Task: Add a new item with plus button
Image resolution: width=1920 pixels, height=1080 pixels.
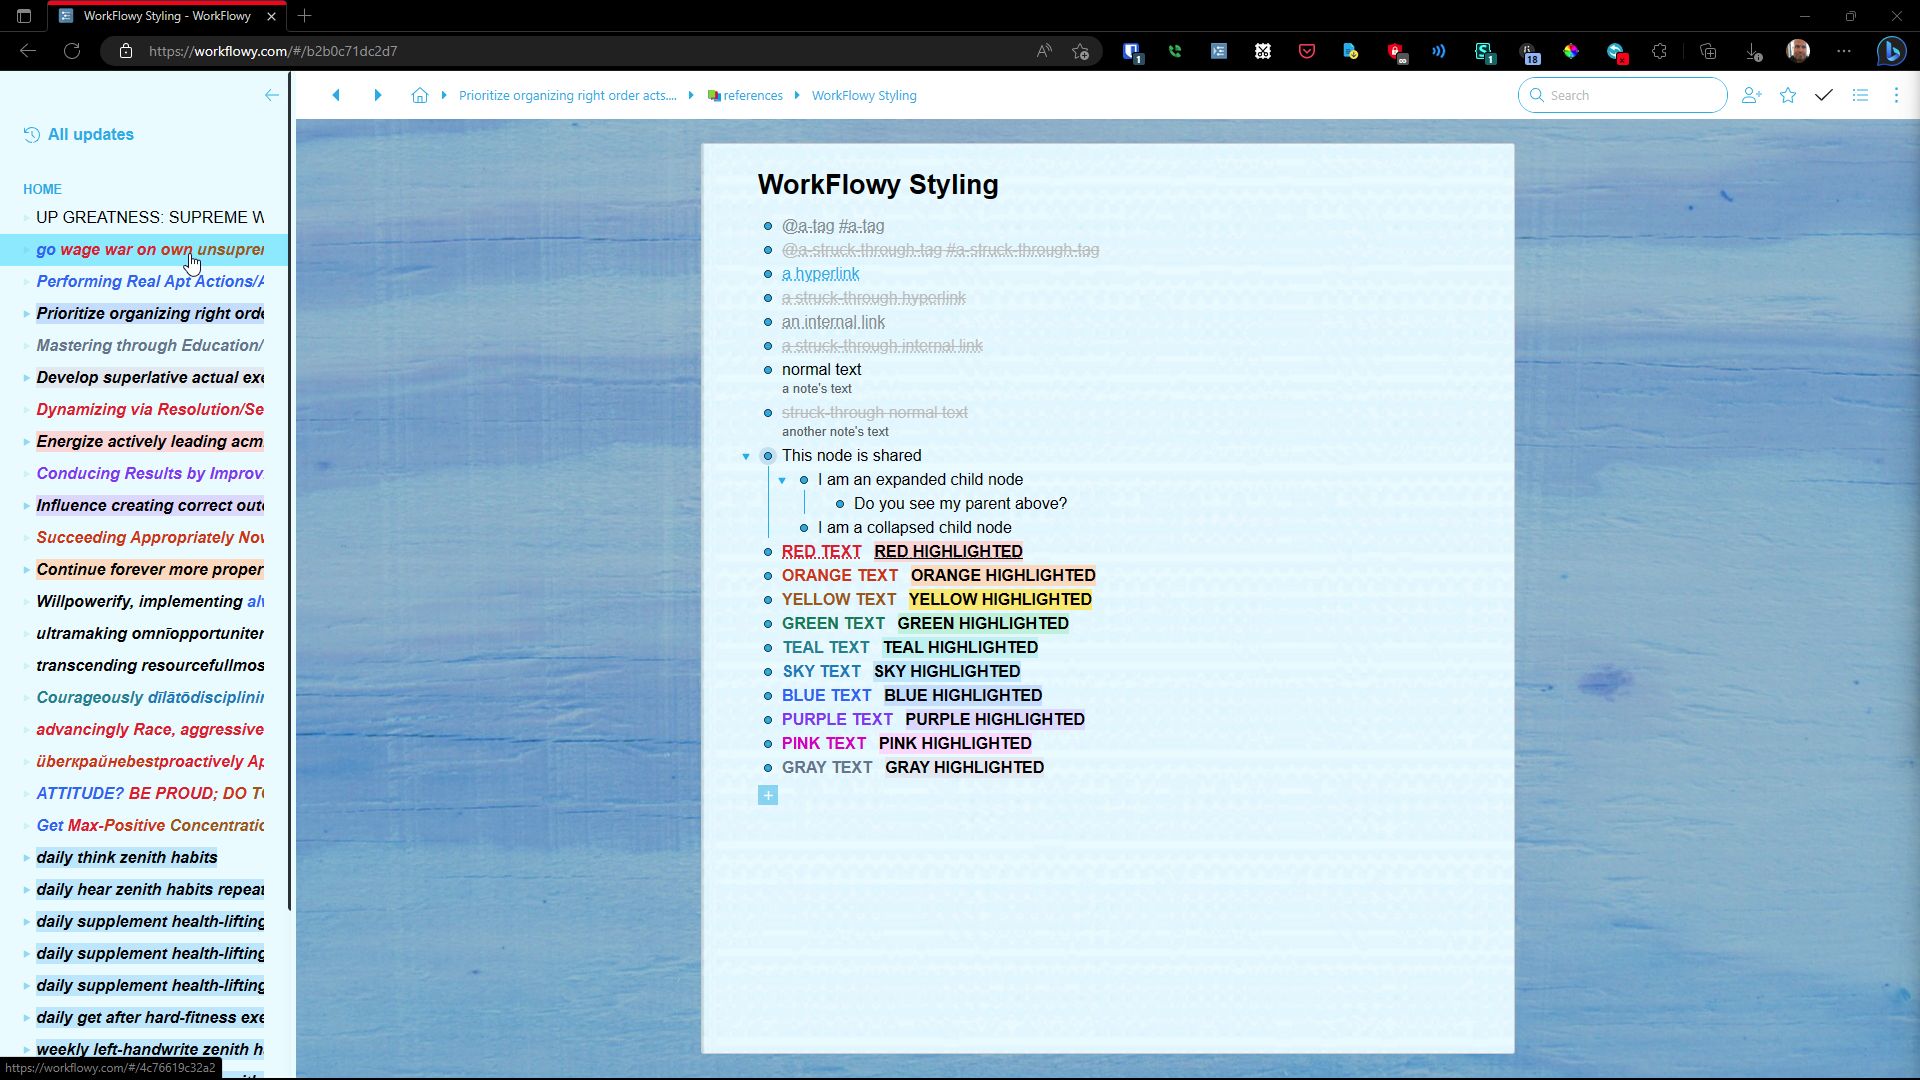Action: (x=768, y=796)
